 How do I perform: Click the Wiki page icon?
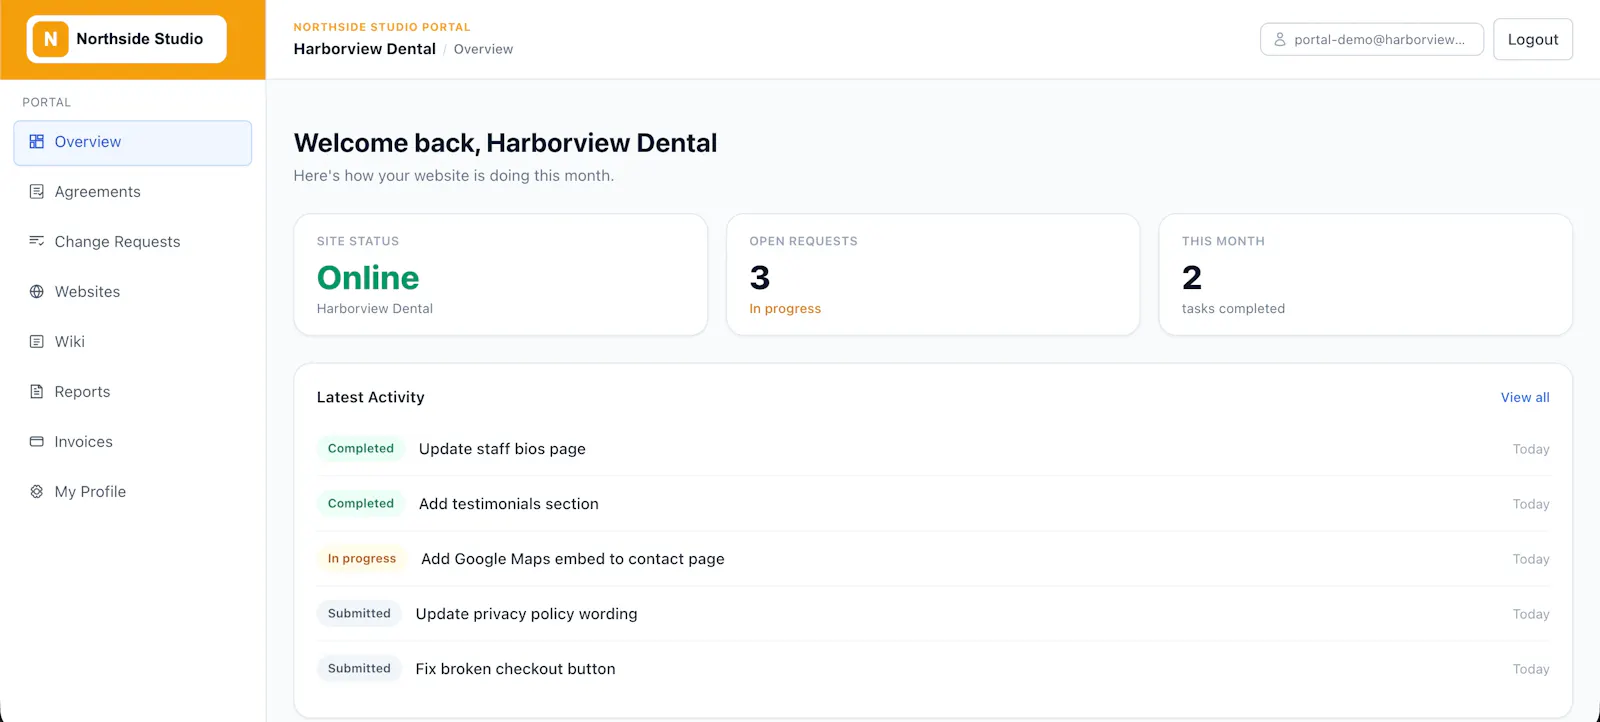click(37, 342)
